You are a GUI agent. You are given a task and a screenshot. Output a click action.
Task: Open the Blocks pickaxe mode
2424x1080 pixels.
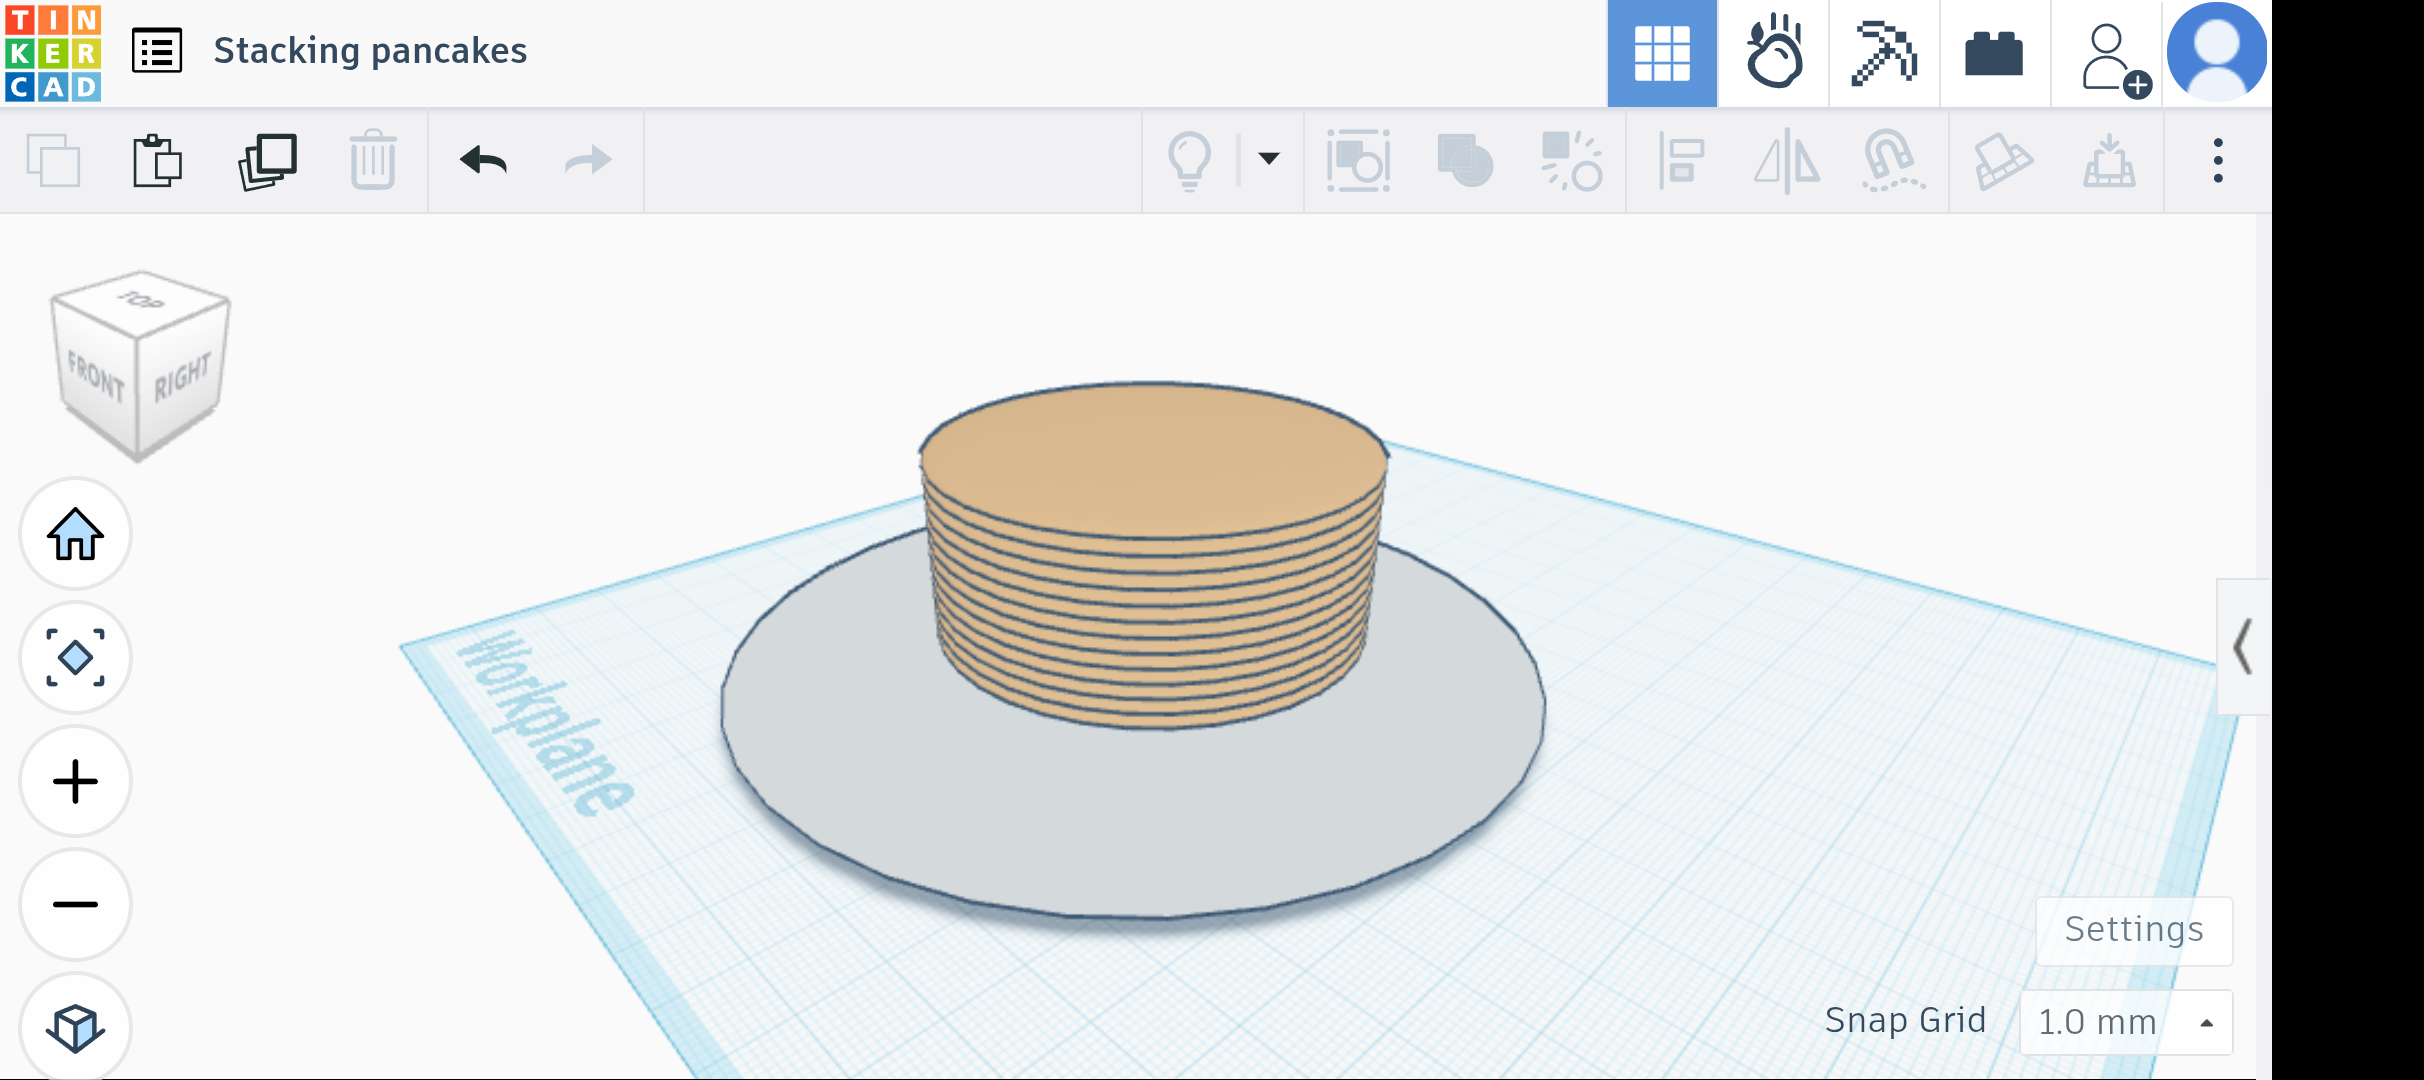pos(1884,53)
